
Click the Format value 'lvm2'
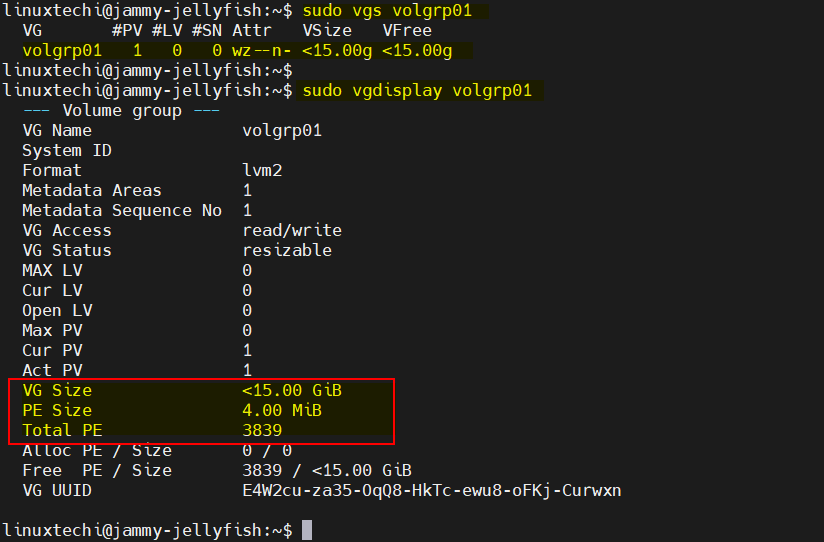point(262,170)
